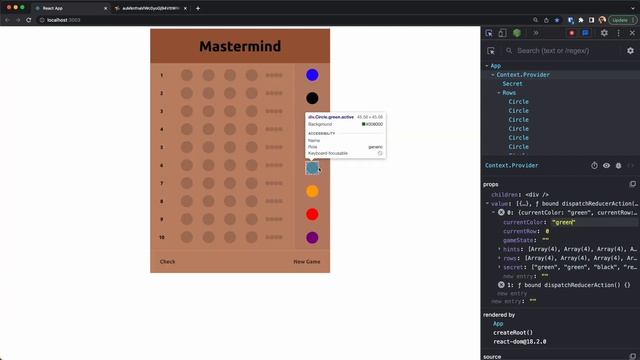The width and height of the screenshot is (640, 360).
Task: Expand the hints arrays
Action: [499, 249]
